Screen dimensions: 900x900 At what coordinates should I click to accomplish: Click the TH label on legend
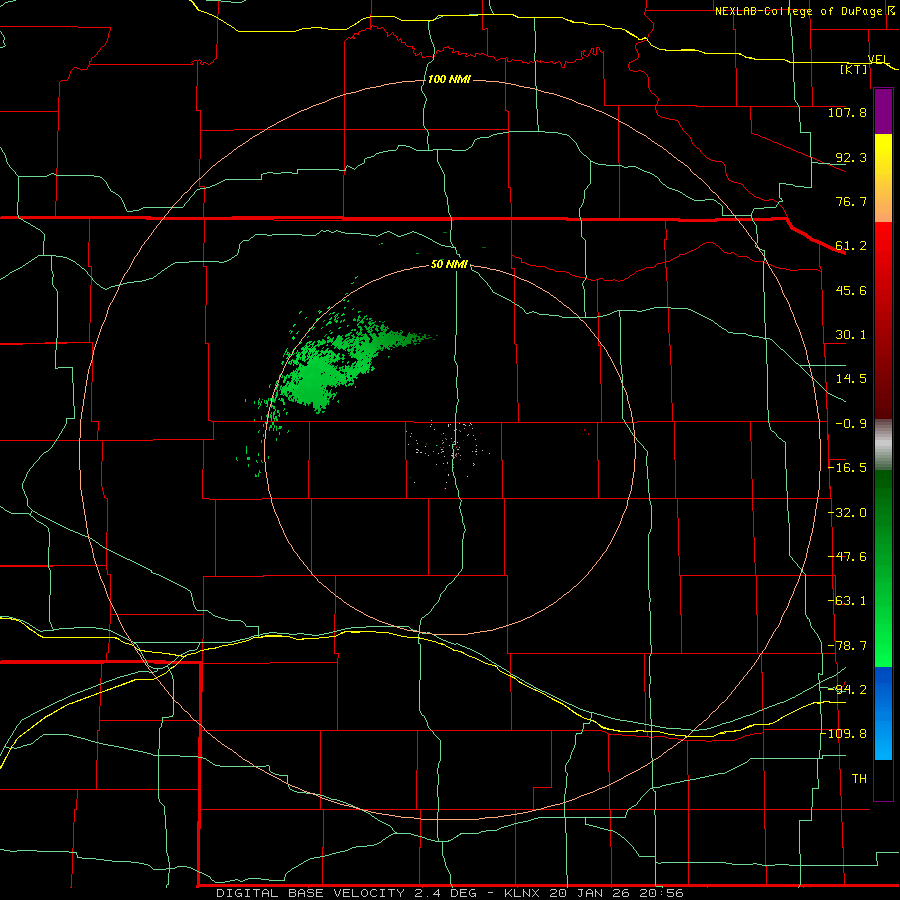click(859, 778)
